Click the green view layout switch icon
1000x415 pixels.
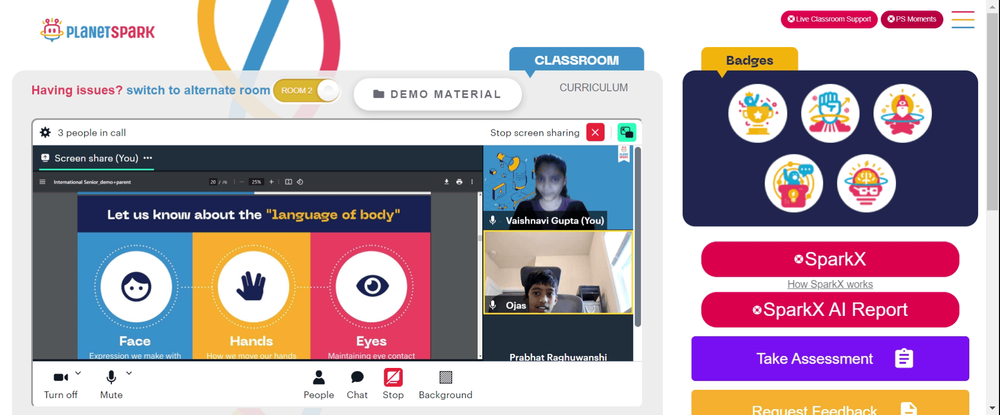pos(627,133)
